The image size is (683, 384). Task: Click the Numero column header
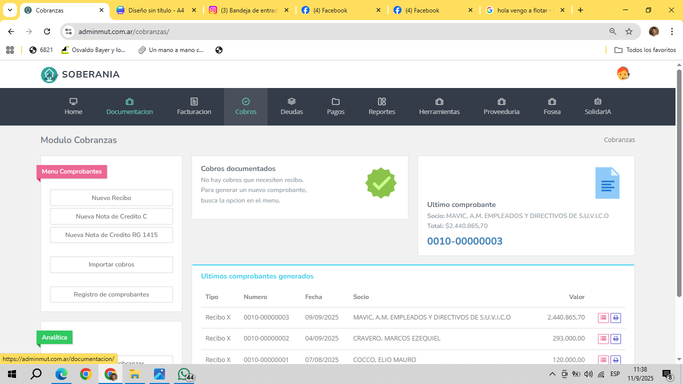coord(255,297)
